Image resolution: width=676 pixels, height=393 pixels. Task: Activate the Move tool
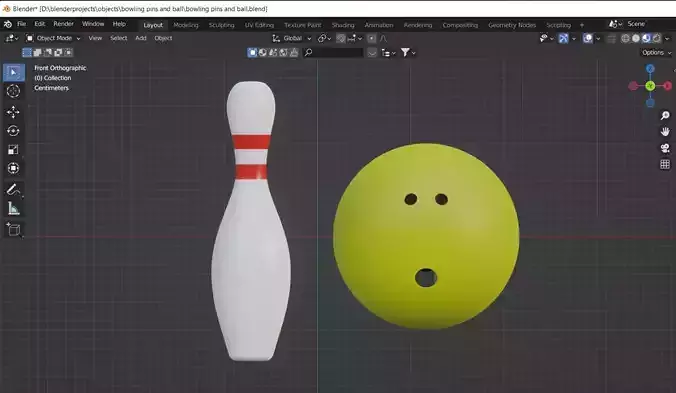(13, 112)
